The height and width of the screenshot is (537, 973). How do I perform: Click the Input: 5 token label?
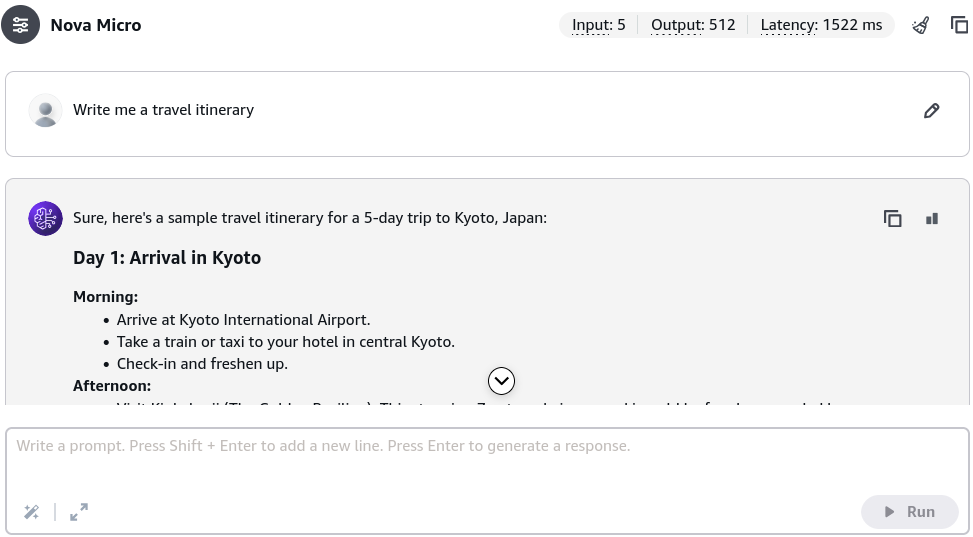pos(598,25)
